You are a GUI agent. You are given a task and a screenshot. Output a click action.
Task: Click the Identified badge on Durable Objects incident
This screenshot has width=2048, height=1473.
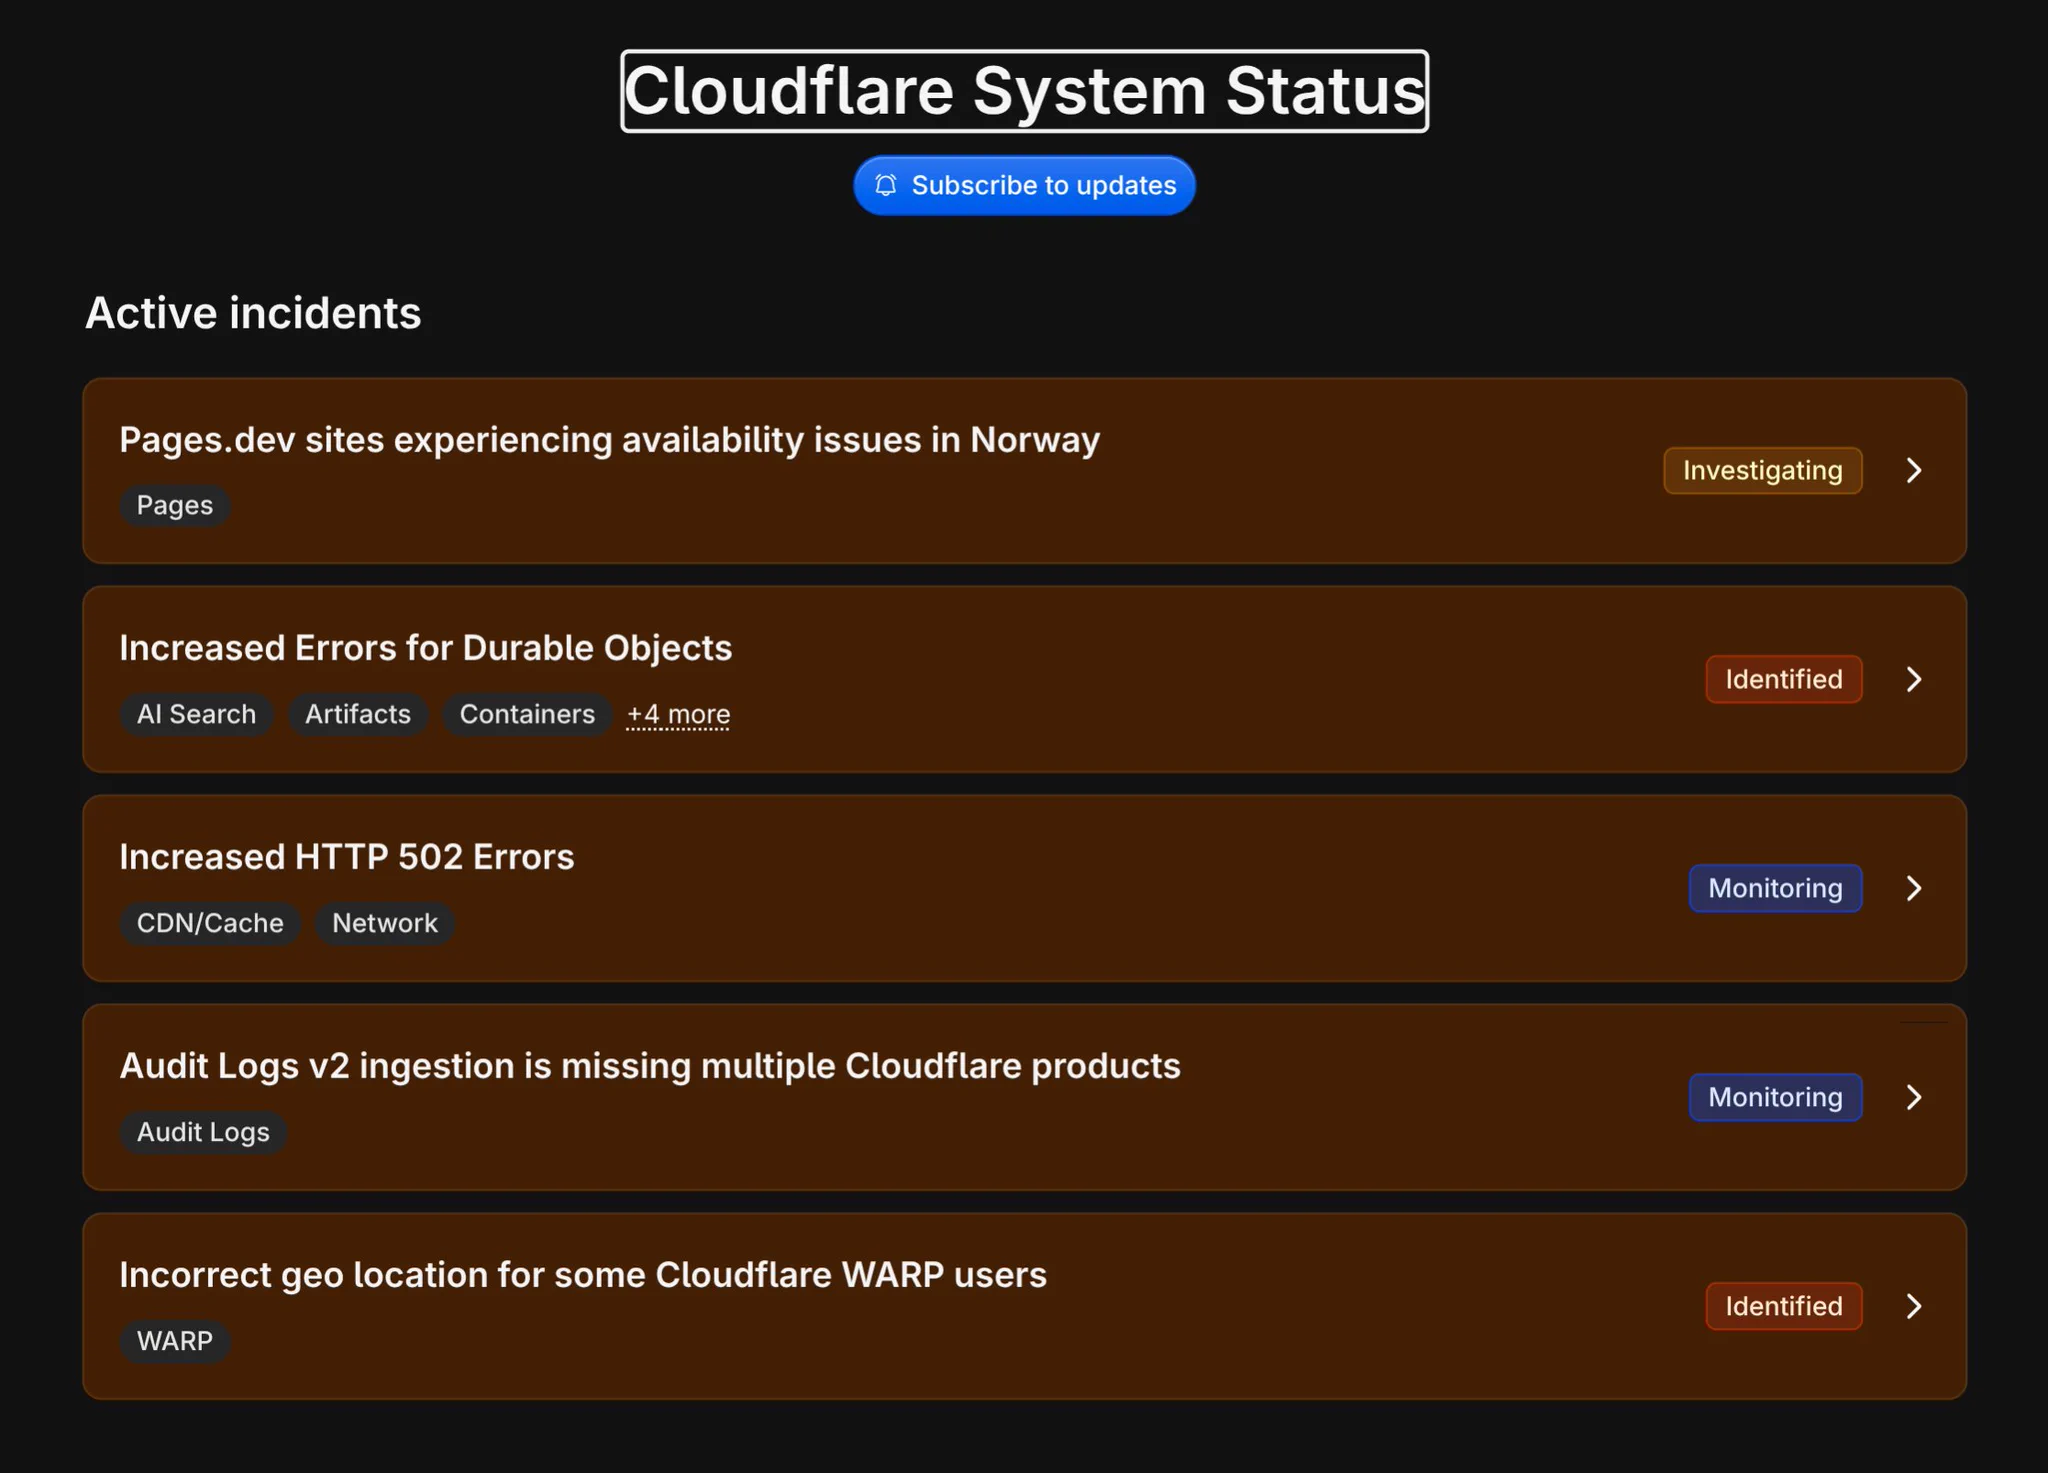click(x=1783, y=680)
